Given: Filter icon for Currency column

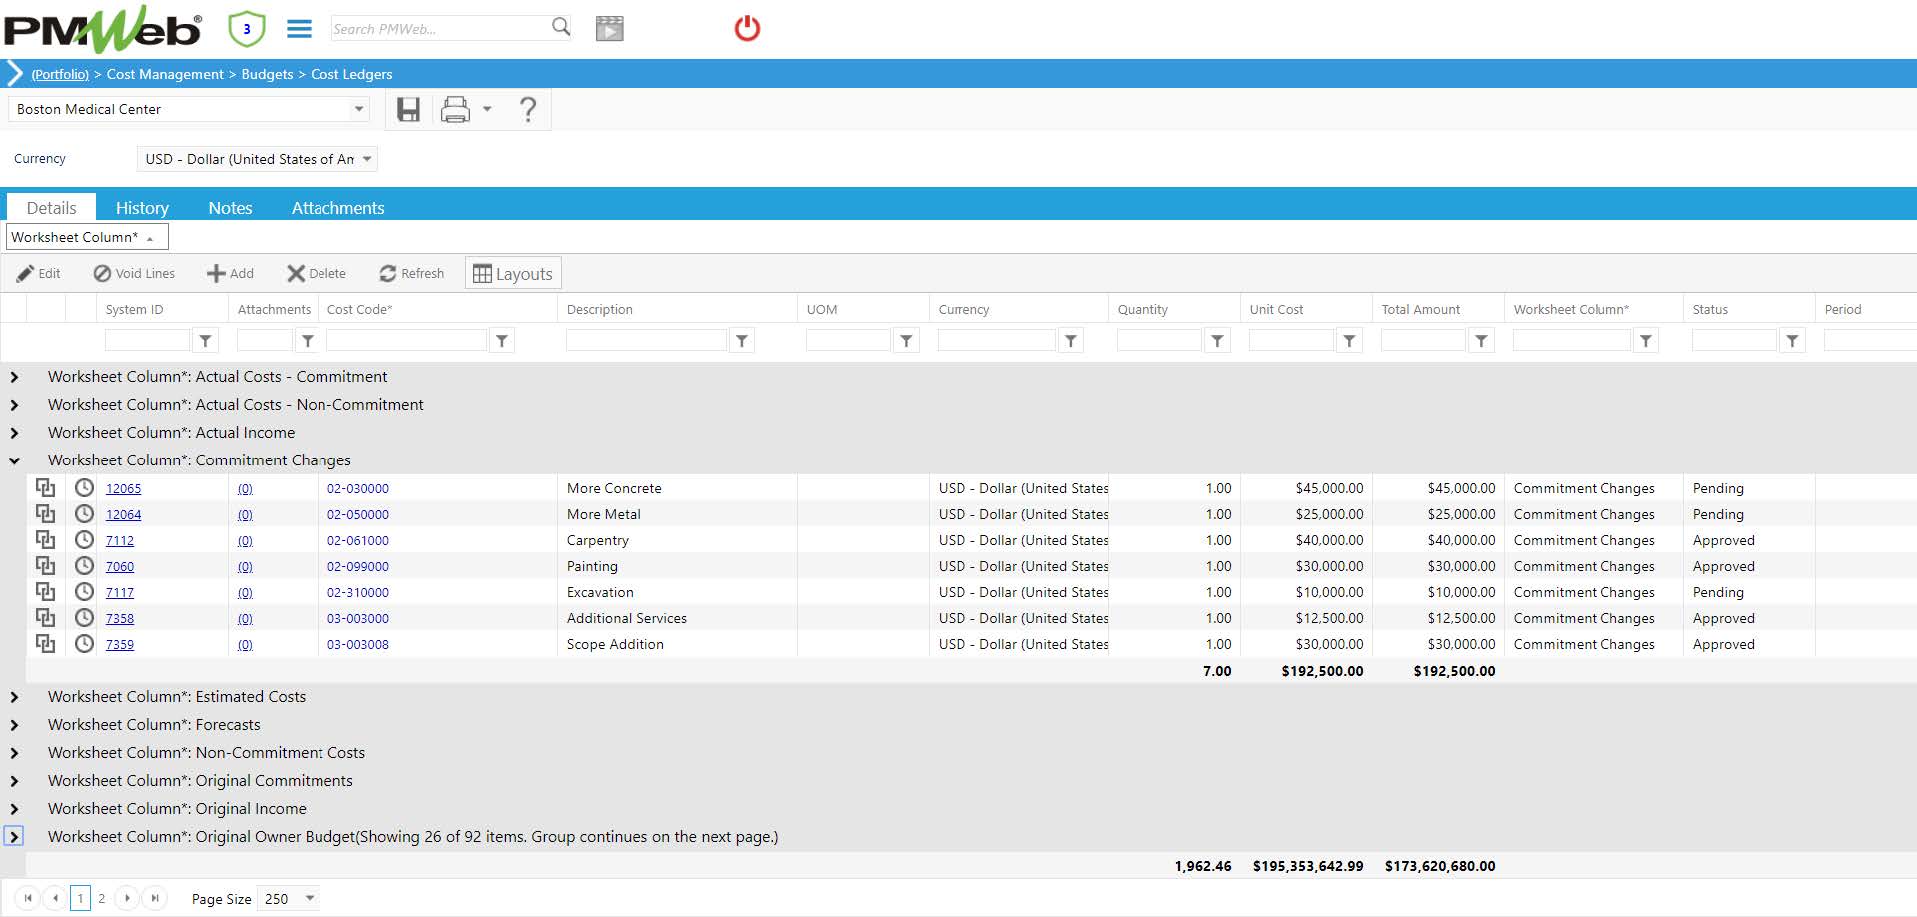Looking at the screenshot, I should tap(1071, 341).
